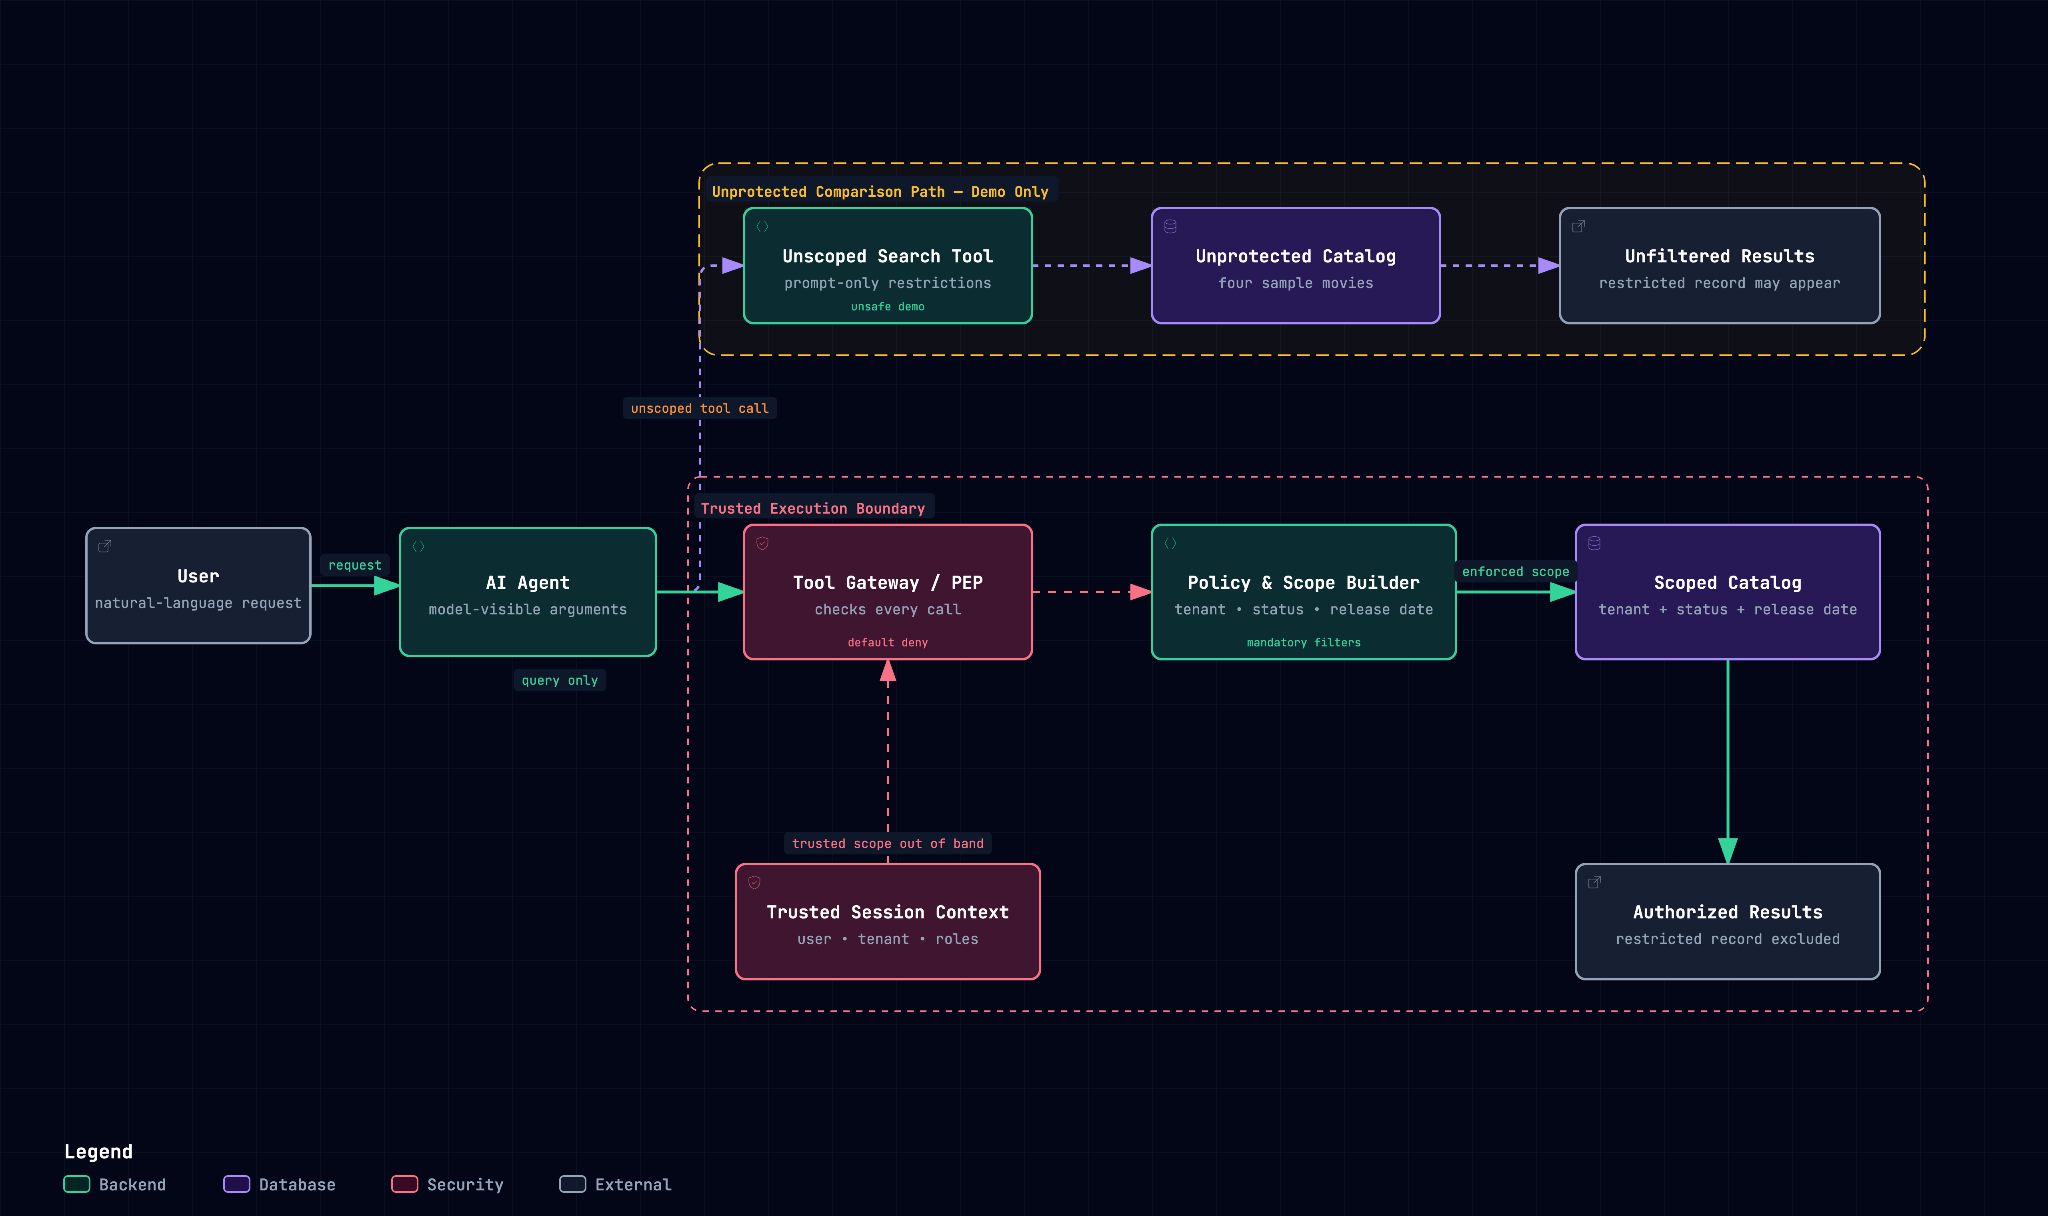The height and width of the screenshot is (1216, 2048).
Task: Select the Policy & Scope Builder title
Action: click(x=1304, y=583)
